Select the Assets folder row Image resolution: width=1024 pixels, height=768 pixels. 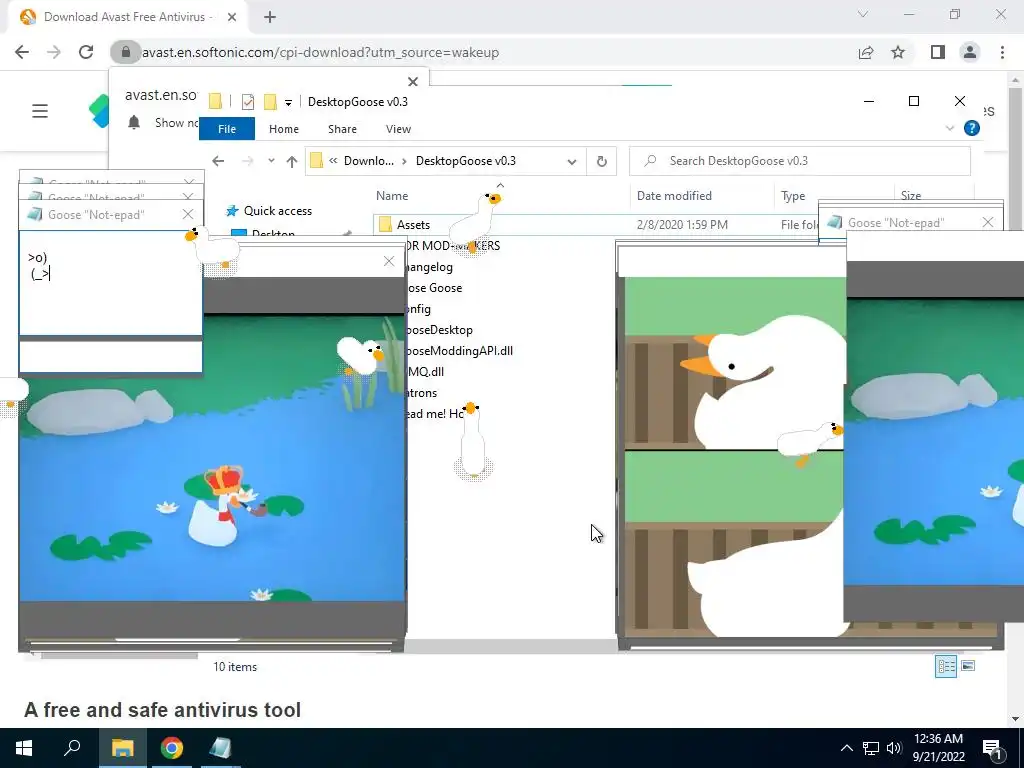click(596, 225)
